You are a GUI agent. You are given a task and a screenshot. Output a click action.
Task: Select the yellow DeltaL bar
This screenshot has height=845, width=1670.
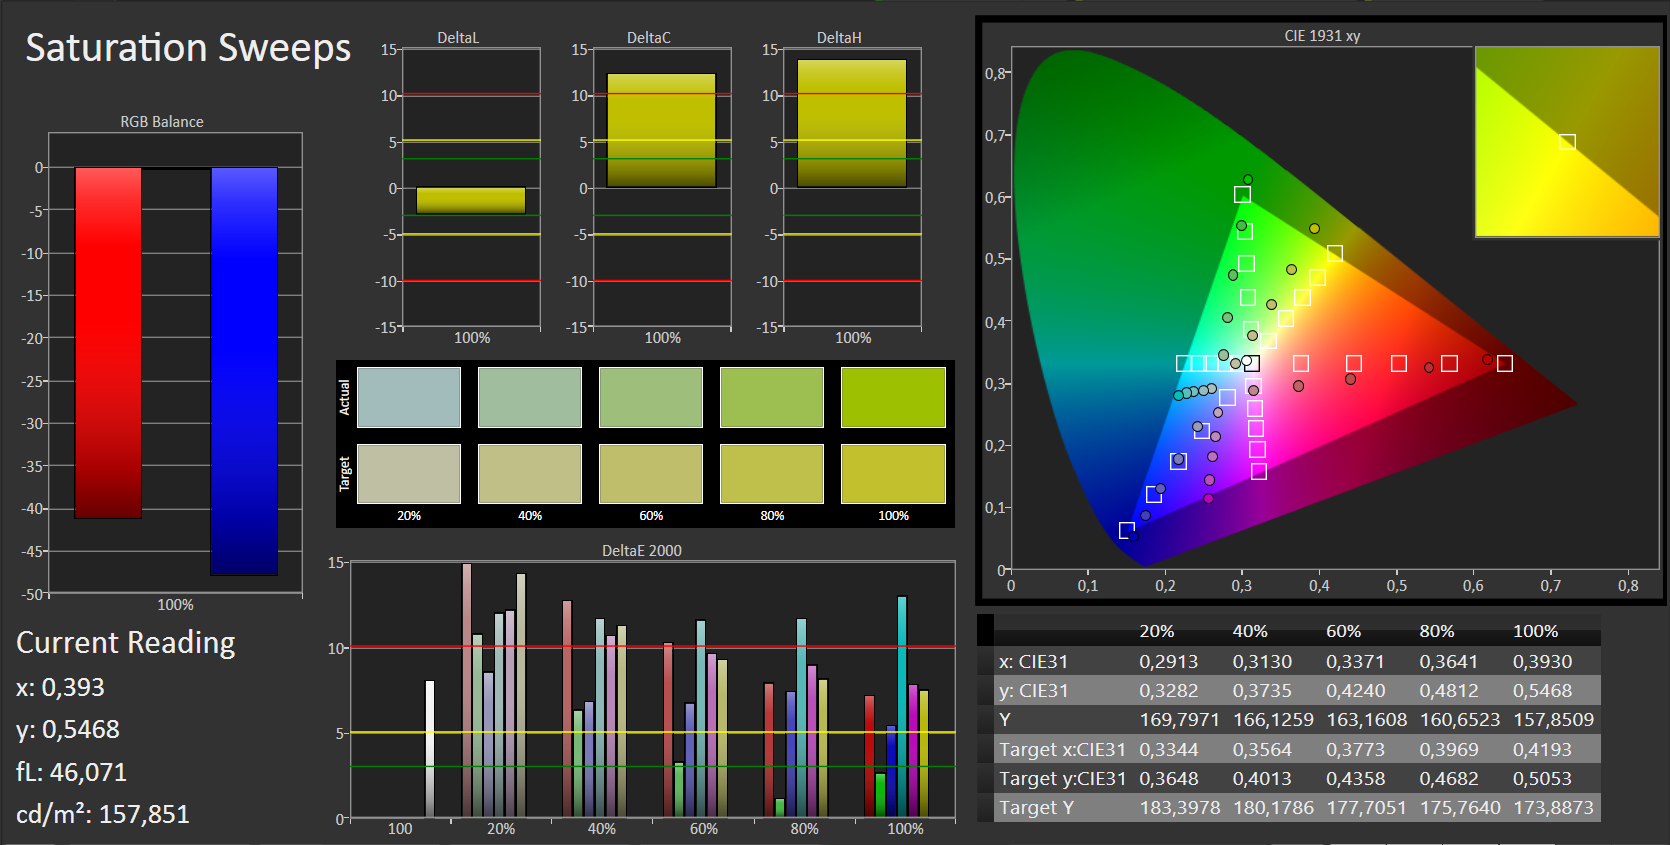(471, 200)
